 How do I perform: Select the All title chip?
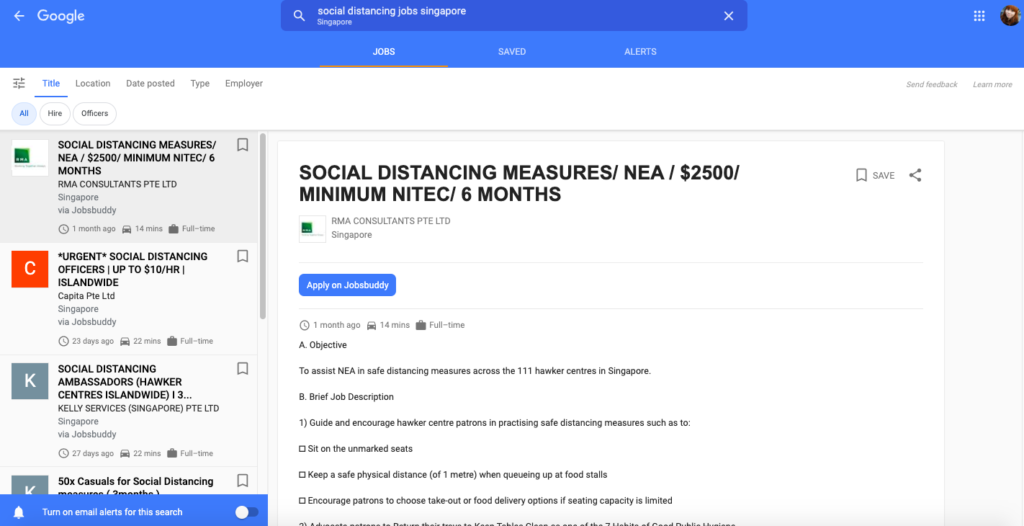coord(24,114)
